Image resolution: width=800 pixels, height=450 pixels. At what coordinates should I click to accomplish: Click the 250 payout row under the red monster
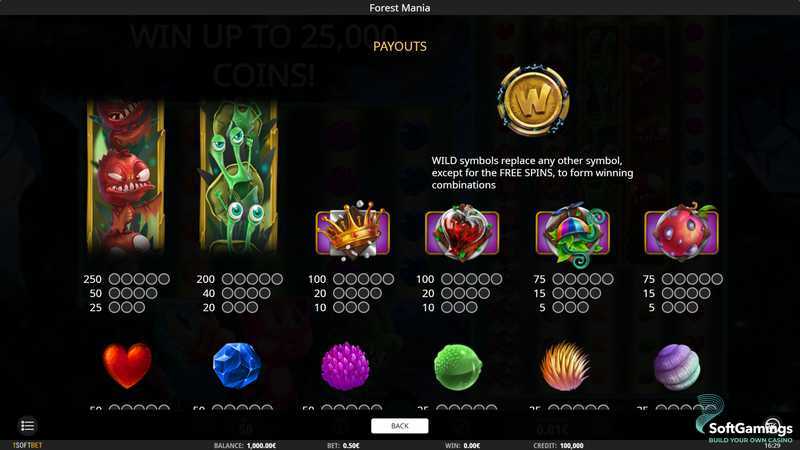(127, 279)
